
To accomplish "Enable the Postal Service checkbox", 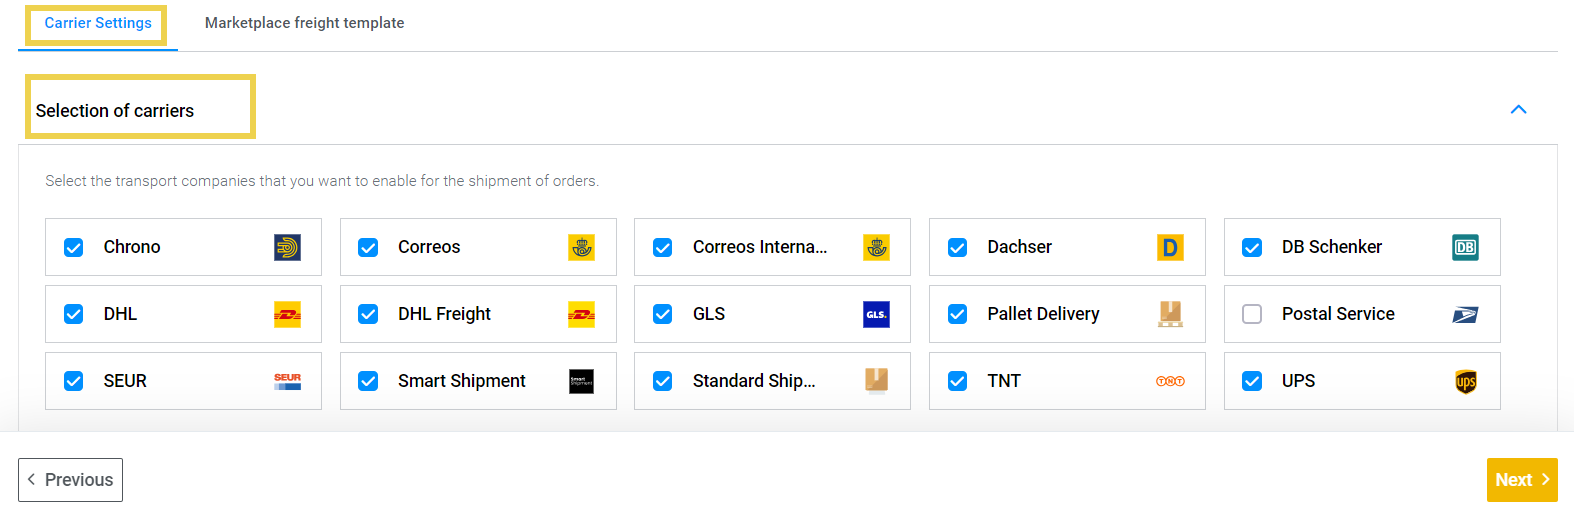I will point(1252,314).
